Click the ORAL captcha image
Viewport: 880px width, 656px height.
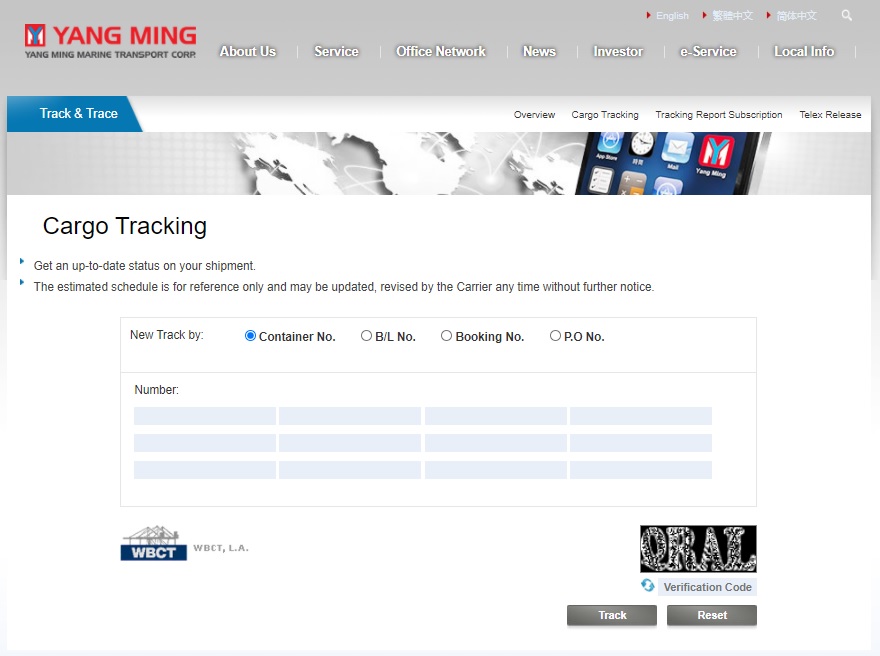tap(698, 549)
